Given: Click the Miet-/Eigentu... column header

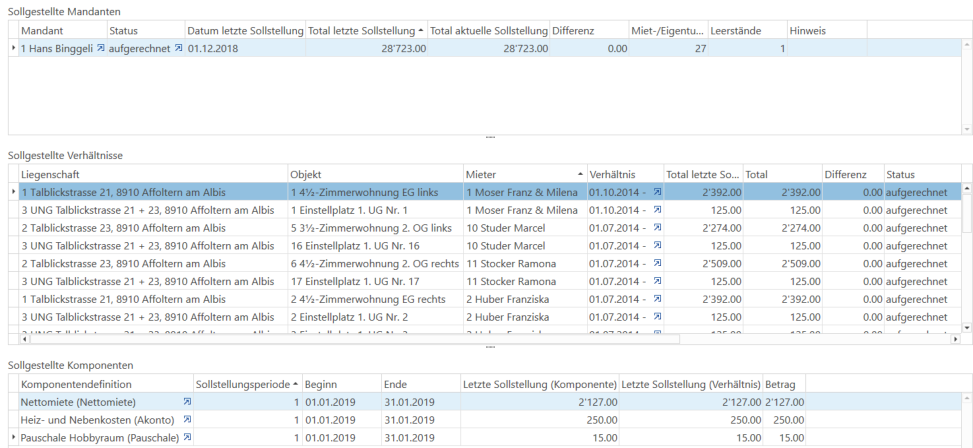Looking at the screenshot, I should click(x=668, y=30).
